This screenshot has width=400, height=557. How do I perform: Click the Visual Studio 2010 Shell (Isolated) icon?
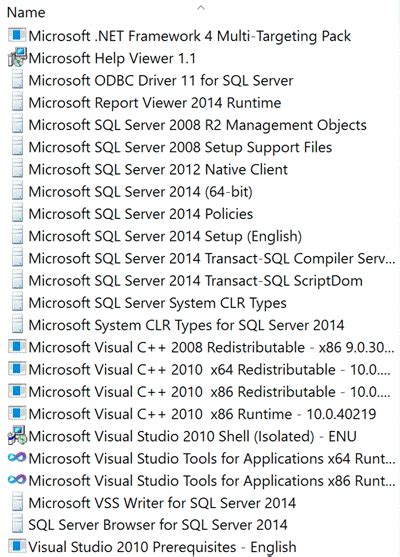coord(17,436)
